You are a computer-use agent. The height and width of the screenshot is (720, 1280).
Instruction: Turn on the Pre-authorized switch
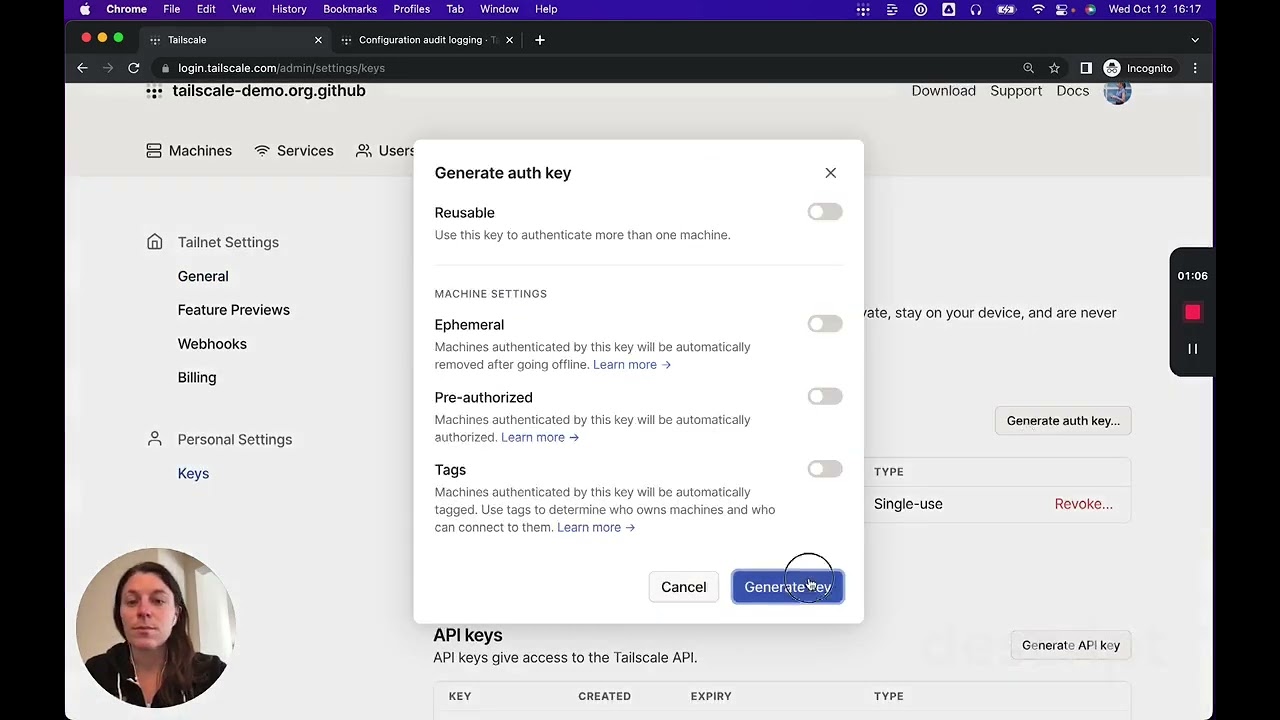(x=825, y=397)
